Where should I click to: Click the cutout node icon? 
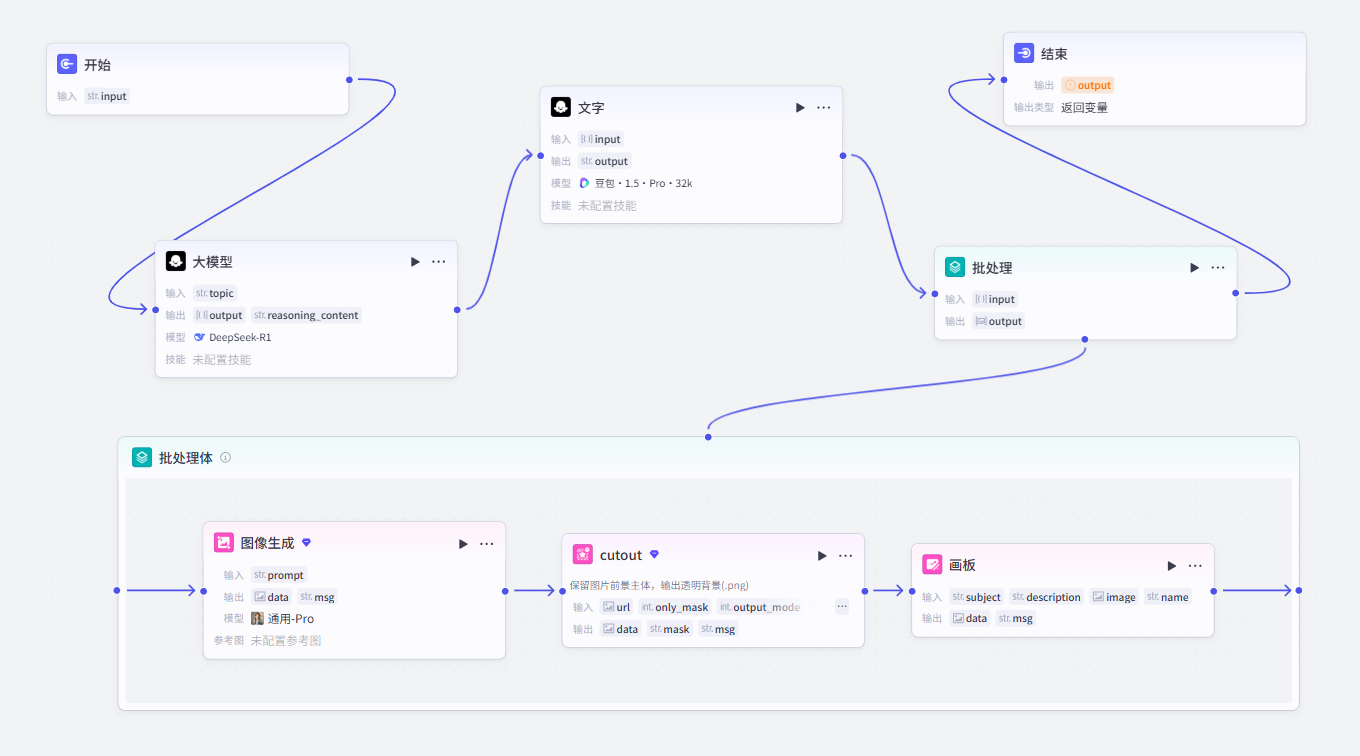(583, 555)
